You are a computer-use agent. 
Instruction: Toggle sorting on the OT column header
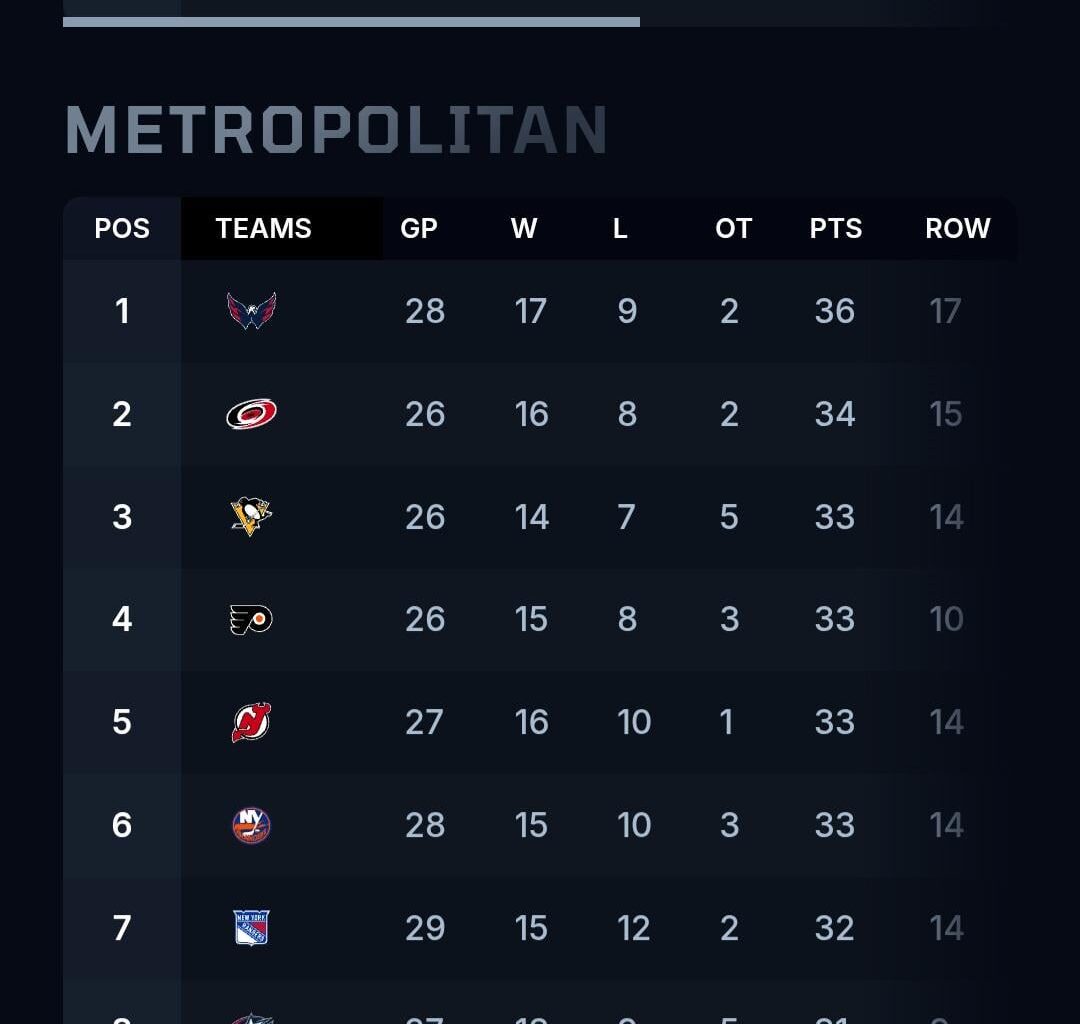(x=733, y=228)
